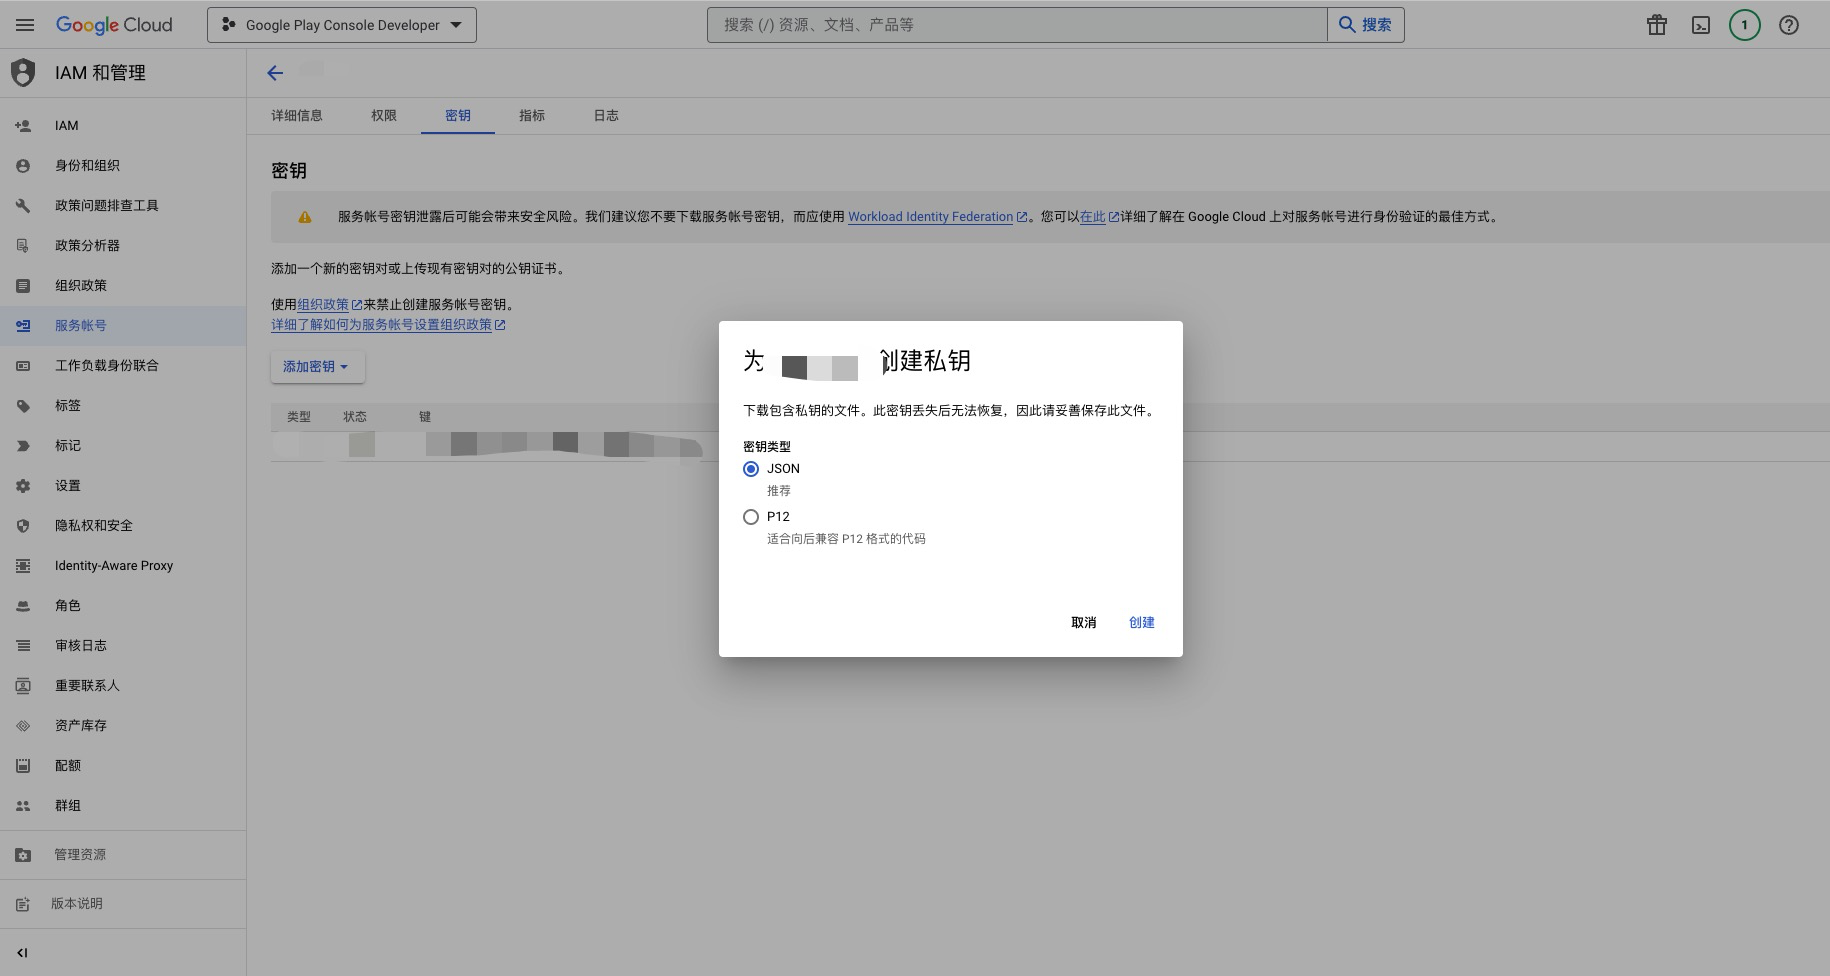Open notifications badge showing 1
Viewport: 1830px width, 976px height.
tap(1745, 25)
